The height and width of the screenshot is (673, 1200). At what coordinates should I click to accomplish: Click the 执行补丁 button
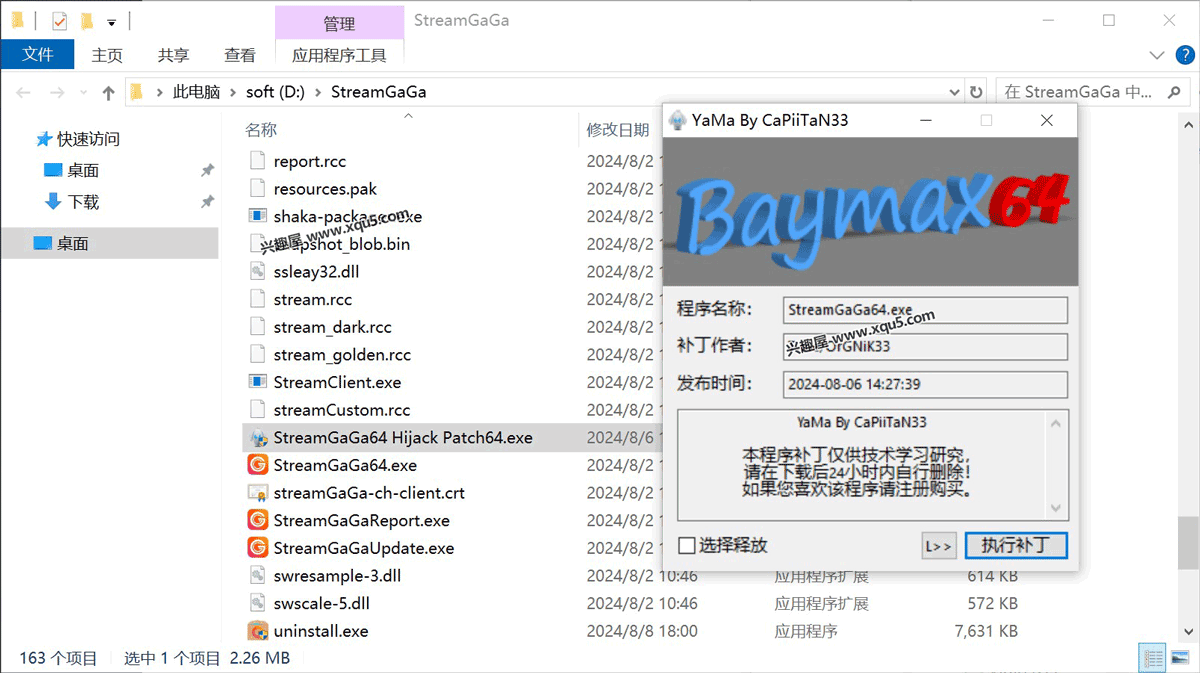(1017, 546)
